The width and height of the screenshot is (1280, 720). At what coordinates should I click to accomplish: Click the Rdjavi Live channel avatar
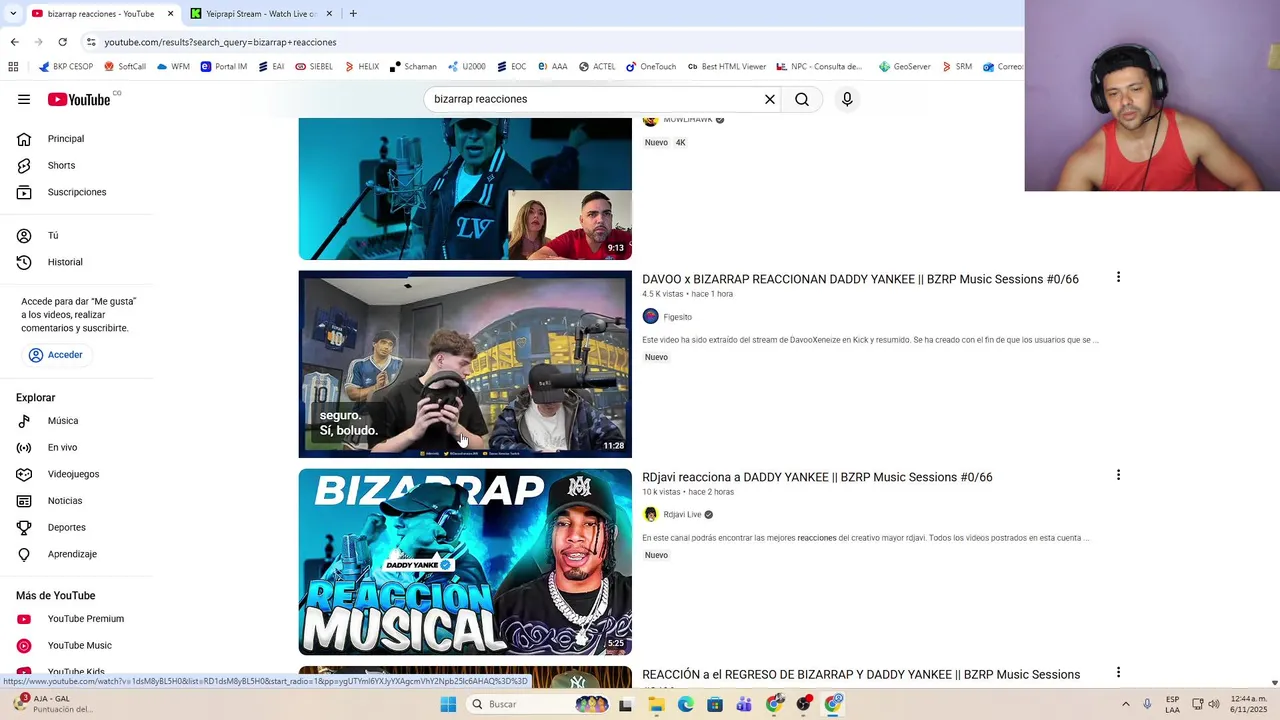click(x=650, y=514)
